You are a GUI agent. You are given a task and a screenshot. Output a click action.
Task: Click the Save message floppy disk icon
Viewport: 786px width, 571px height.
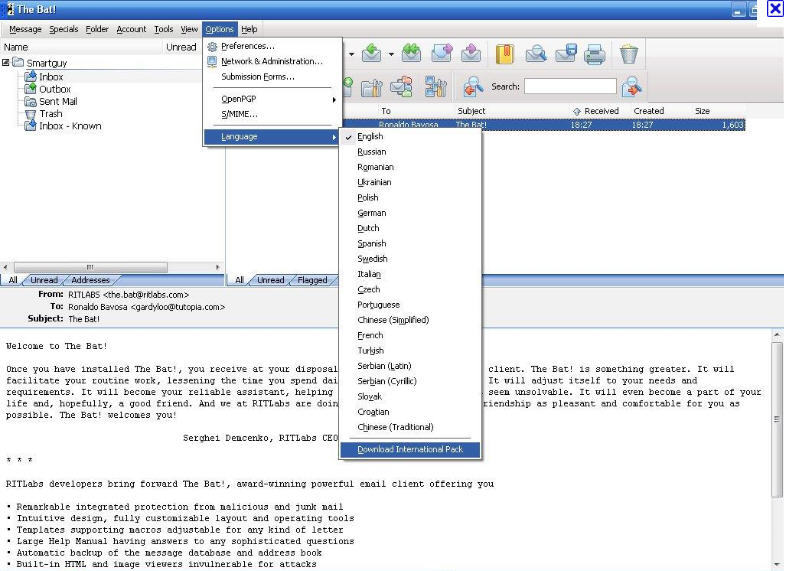coord(566,54)
